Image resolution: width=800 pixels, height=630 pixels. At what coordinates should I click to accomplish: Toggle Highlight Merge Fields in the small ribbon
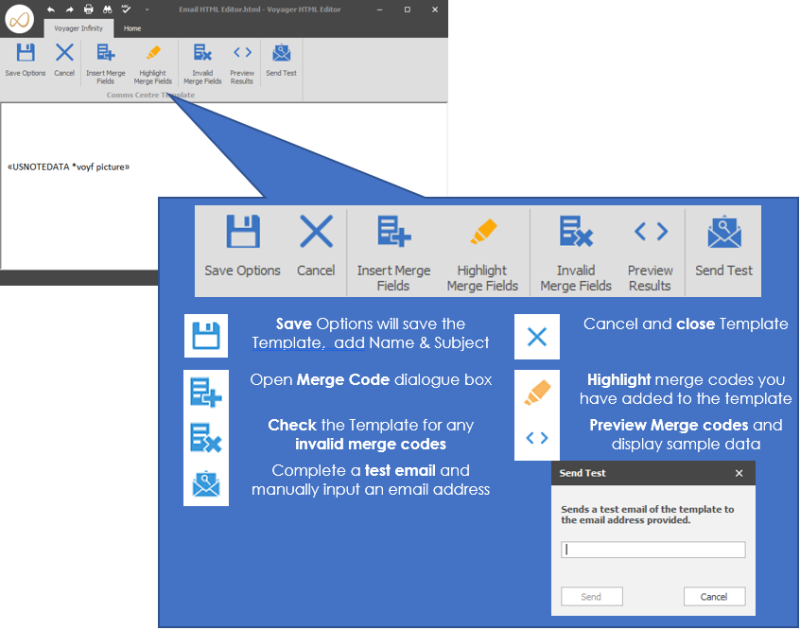152,60
